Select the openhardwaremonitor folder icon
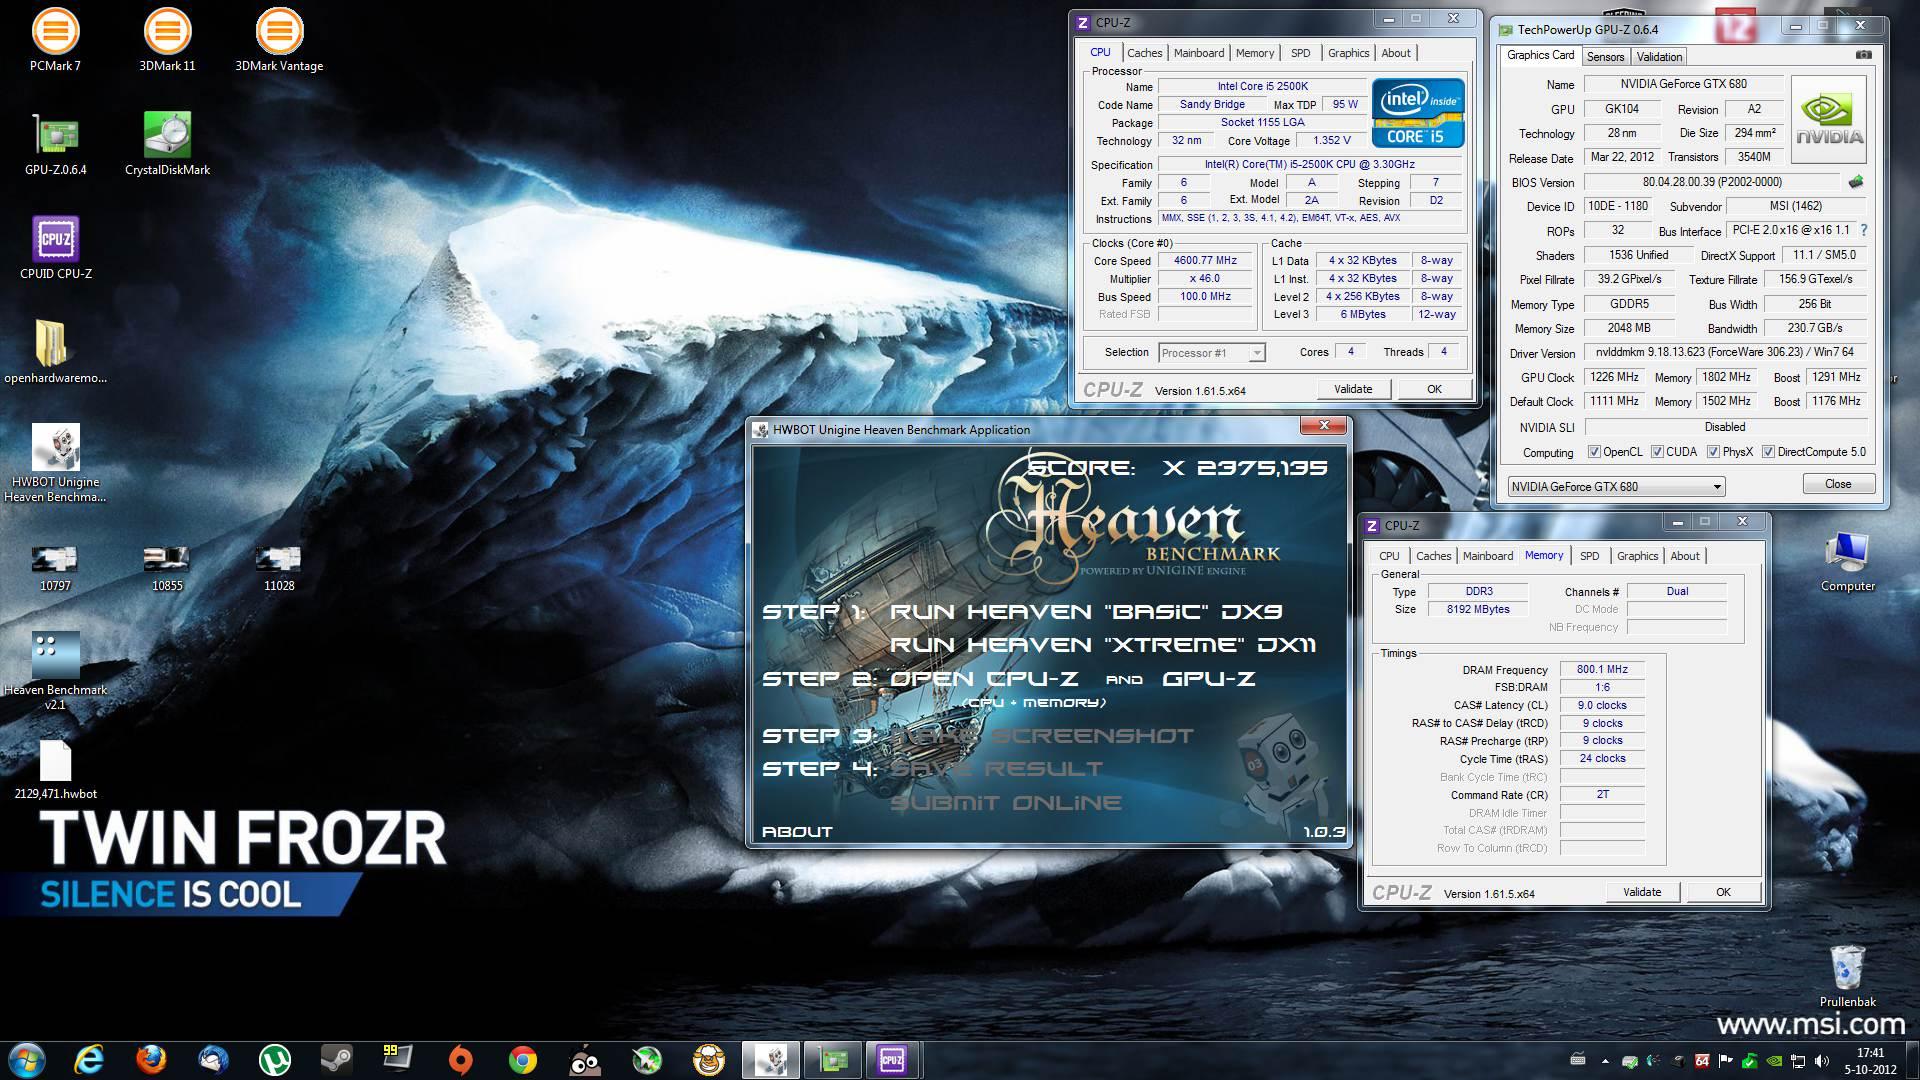This screenshot has width=1920, height=1080. [55, 352]
